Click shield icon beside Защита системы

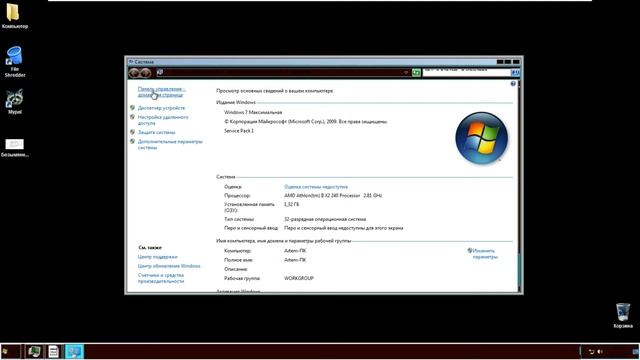(x=132, y=132)
